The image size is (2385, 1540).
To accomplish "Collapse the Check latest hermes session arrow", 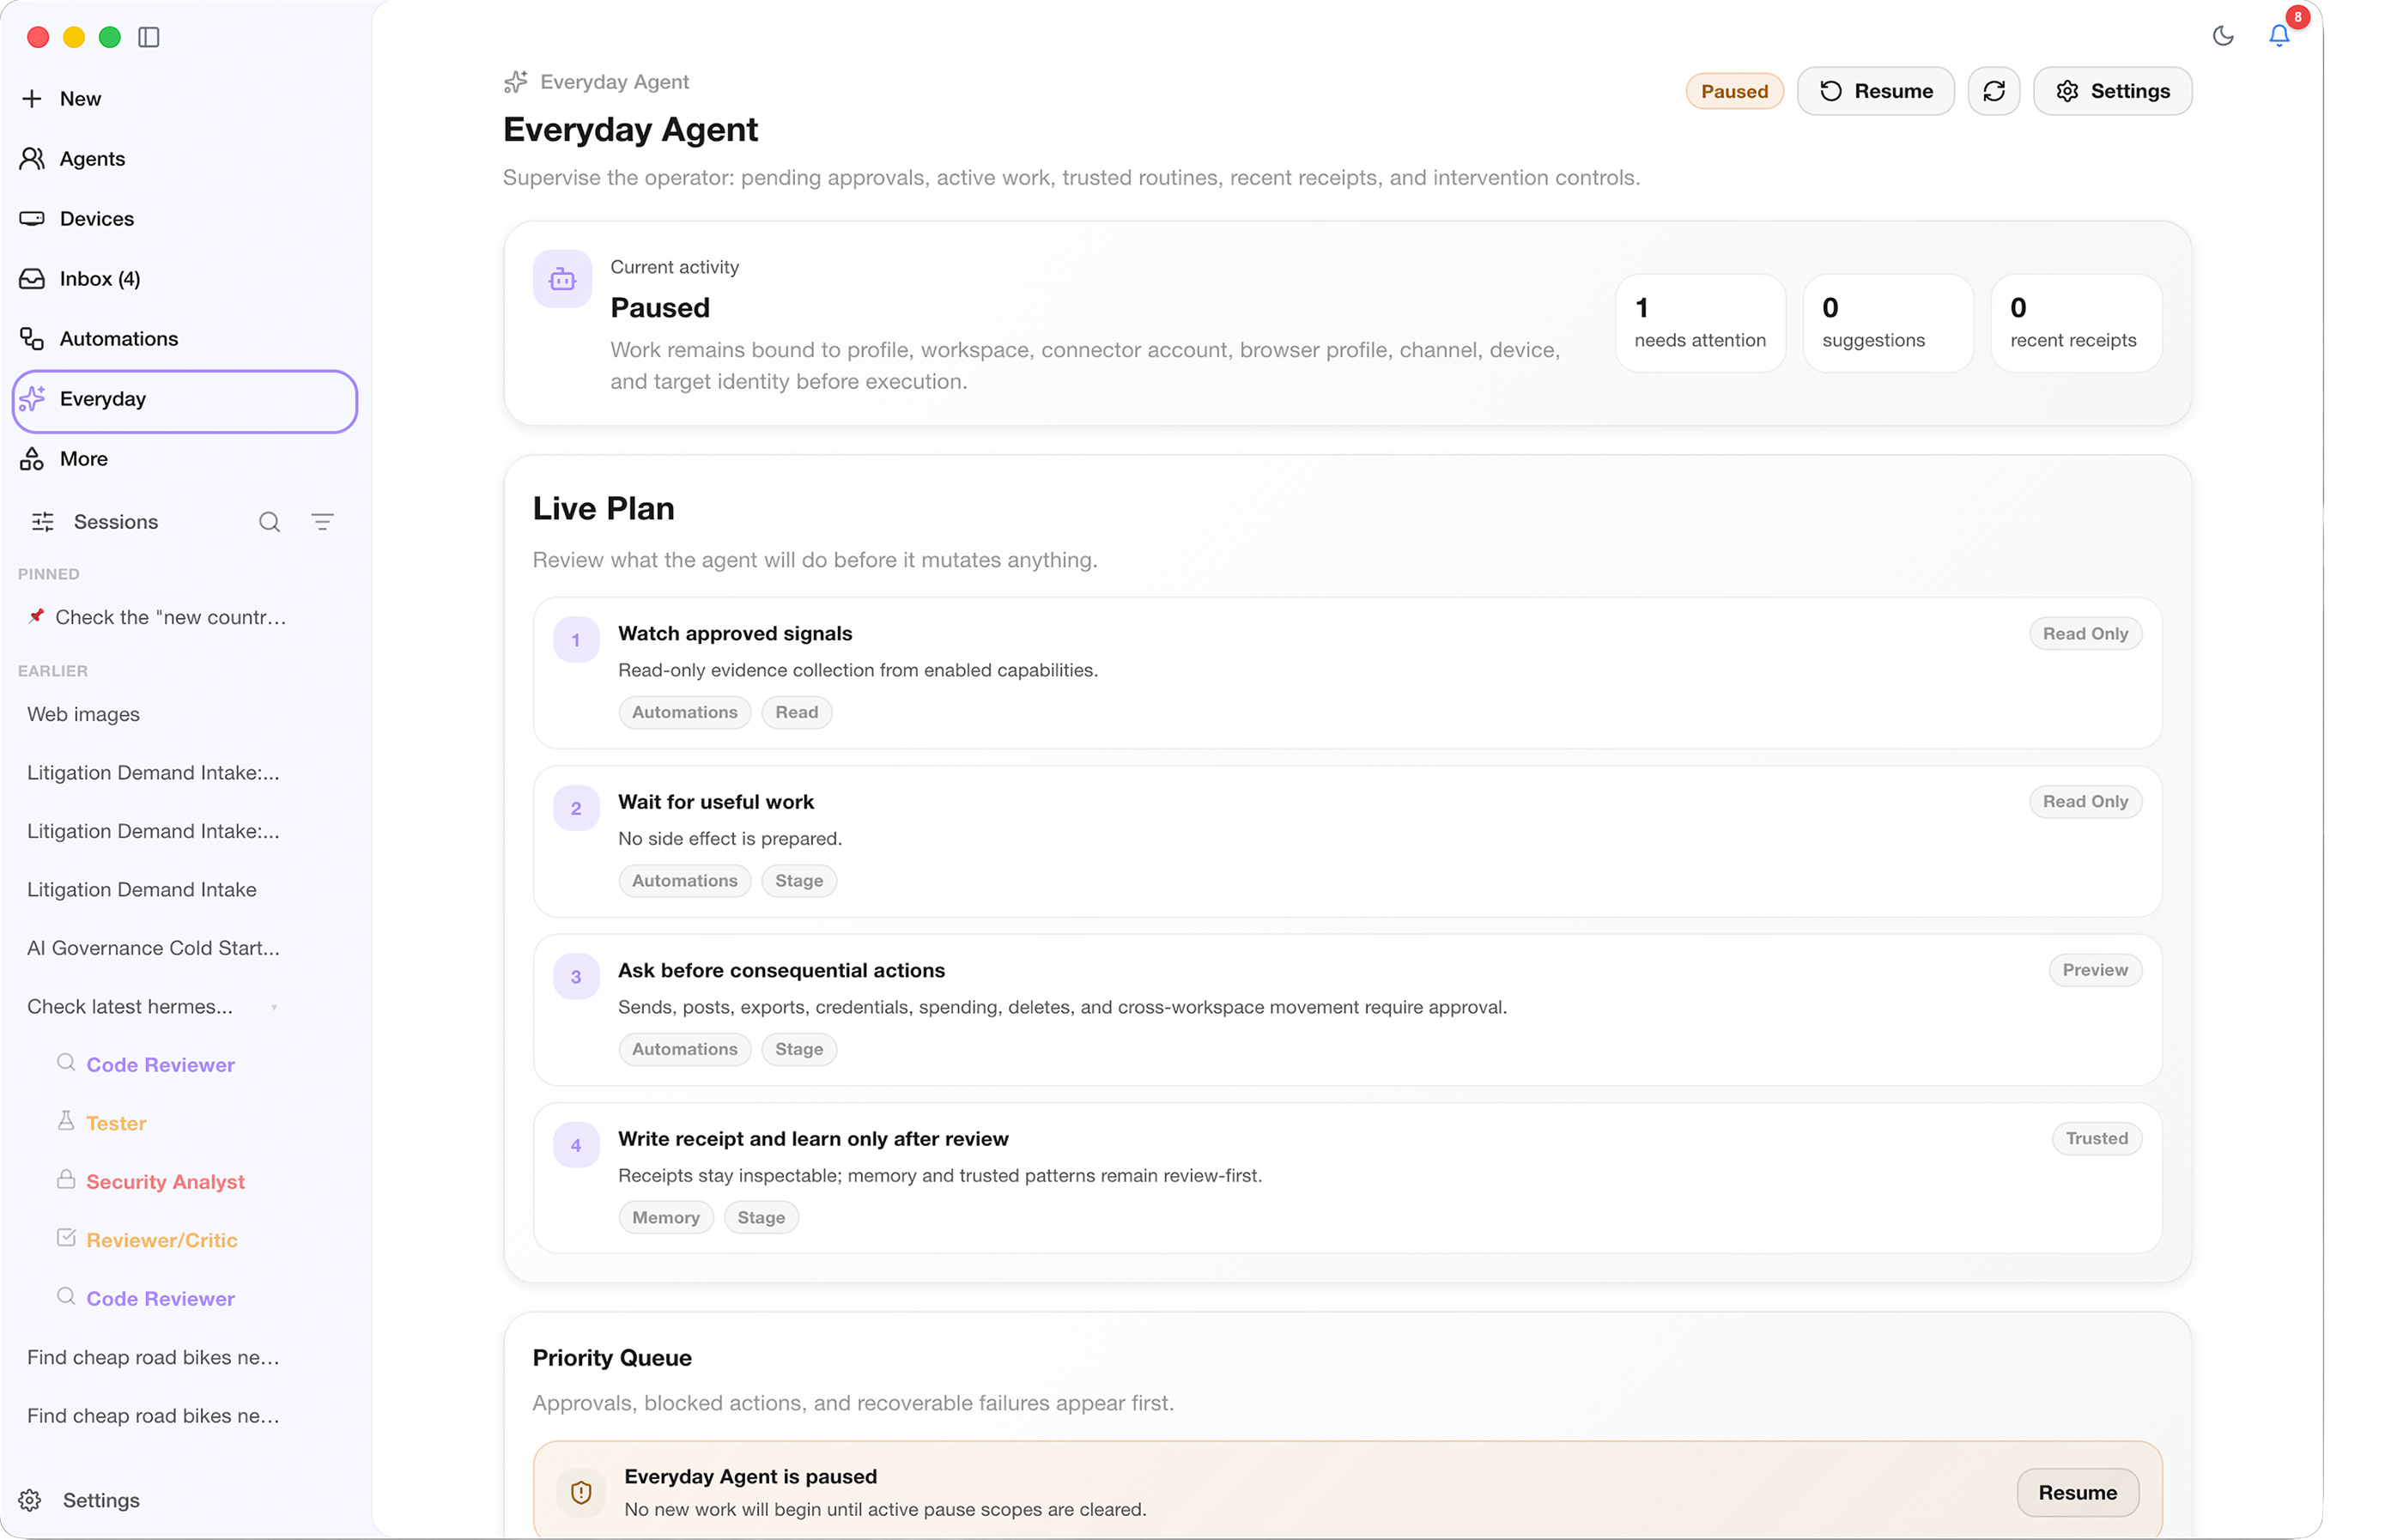I will point(274,1007).
